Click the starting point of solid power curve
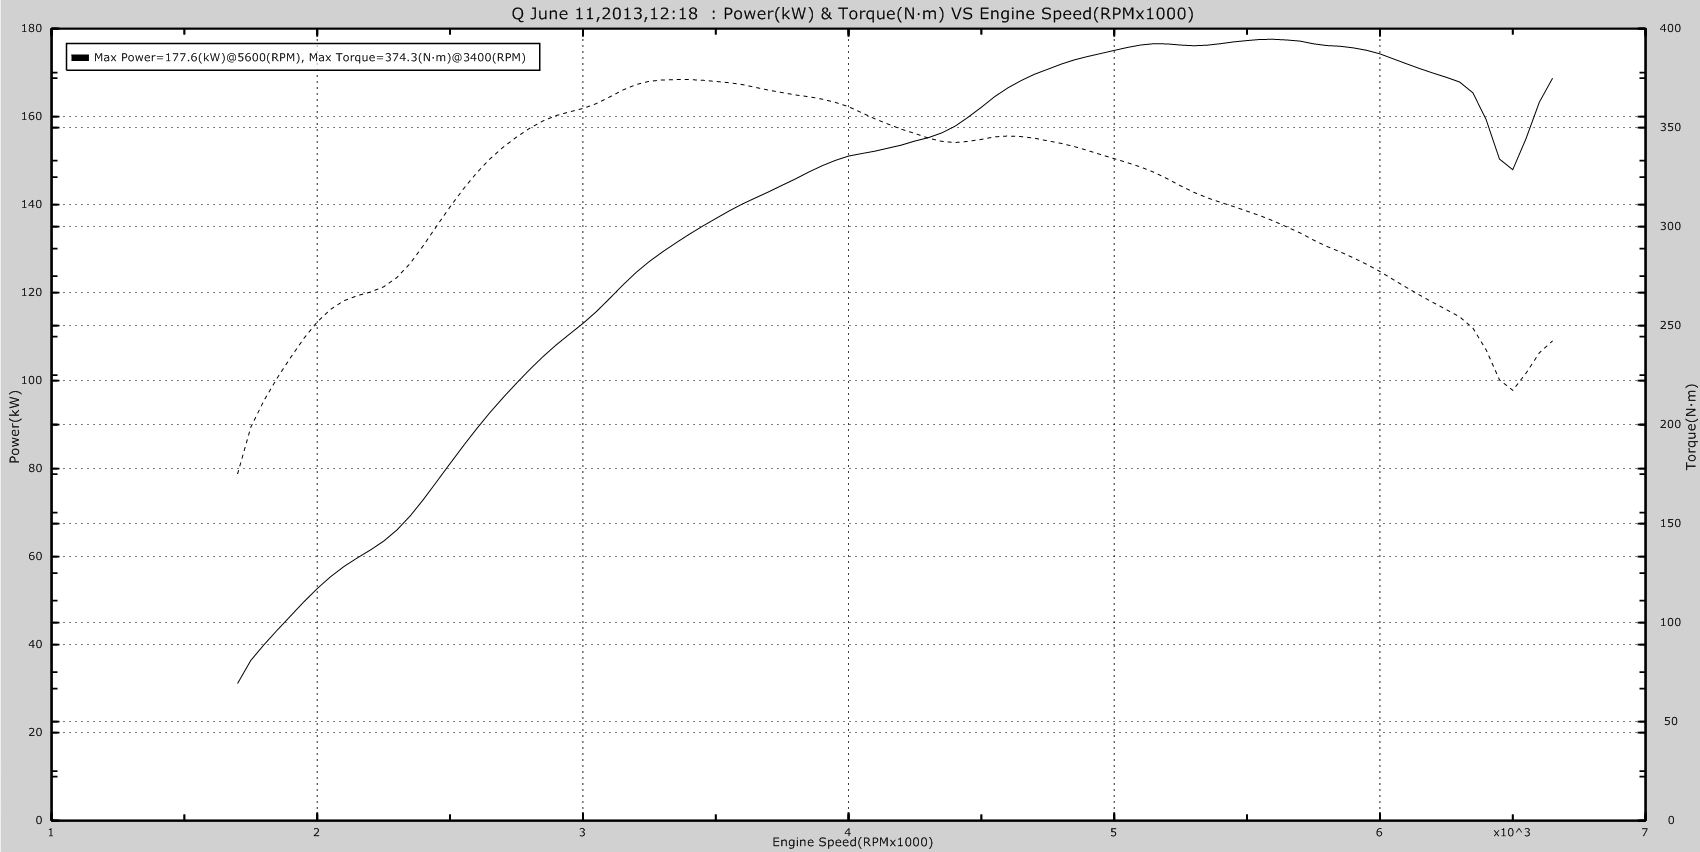Screen dimensions: 1700x852 pos(238,683)
